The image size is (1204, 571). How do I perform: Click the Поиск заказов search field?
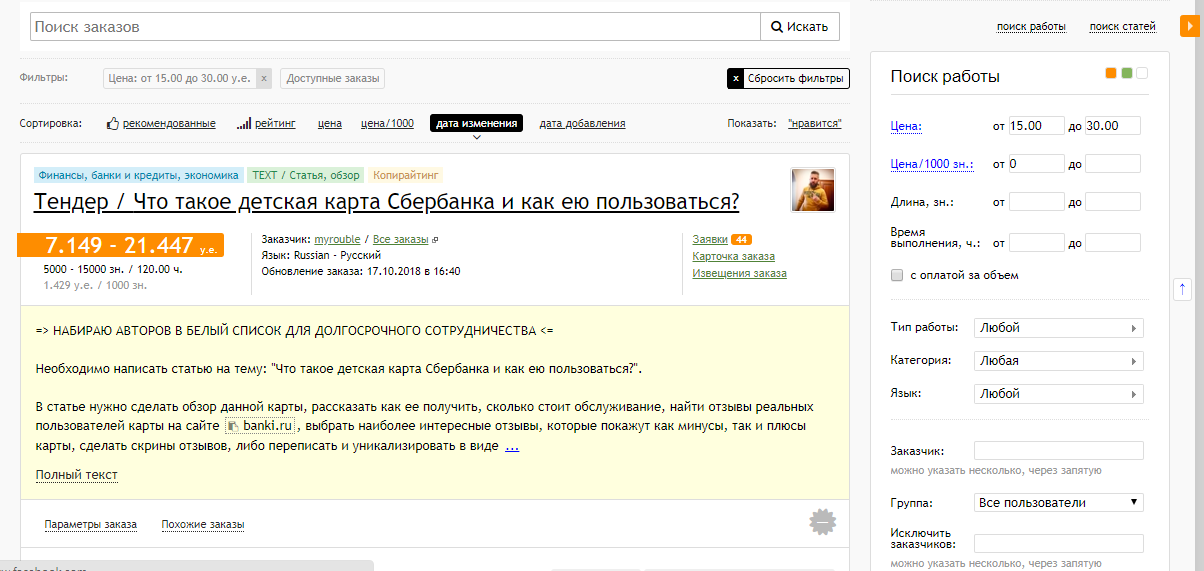pyautogui.click(x=395, y=27)
